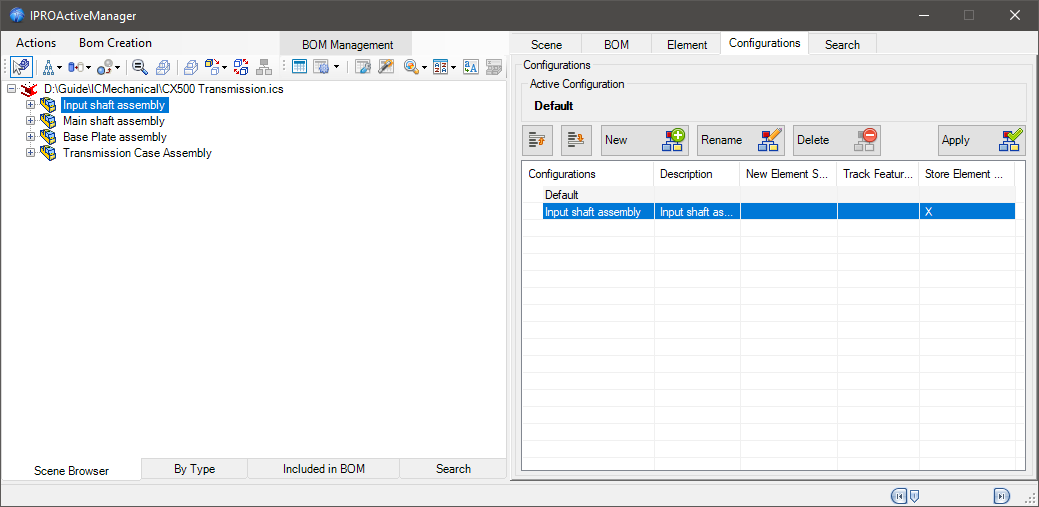Switch to the Element tab

coord(687,45)
